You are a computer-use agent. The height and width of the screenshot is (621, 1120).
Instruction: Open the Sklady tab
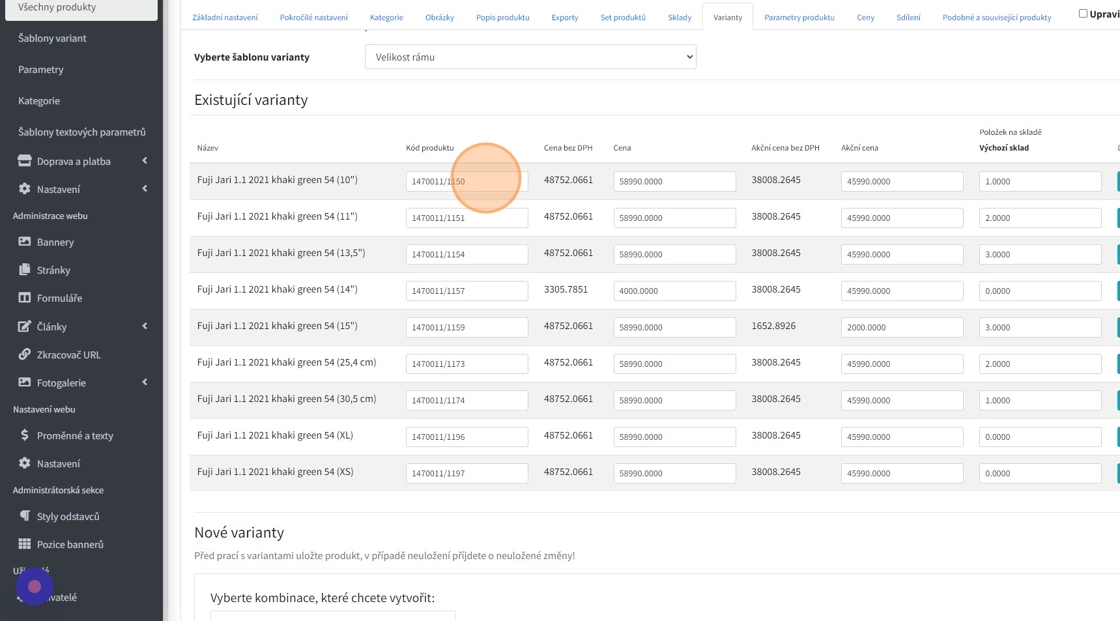point(679,18)
